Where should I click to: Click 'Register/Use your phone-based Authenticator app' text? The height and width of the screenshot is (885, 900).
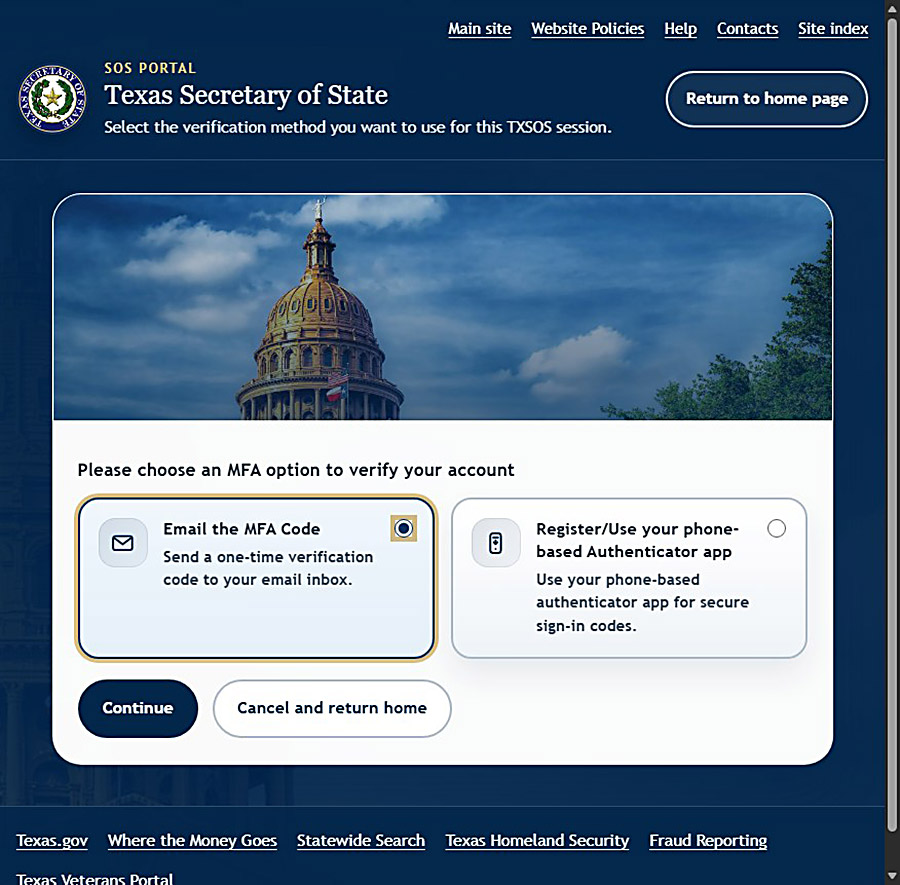(x=637, y=540)
